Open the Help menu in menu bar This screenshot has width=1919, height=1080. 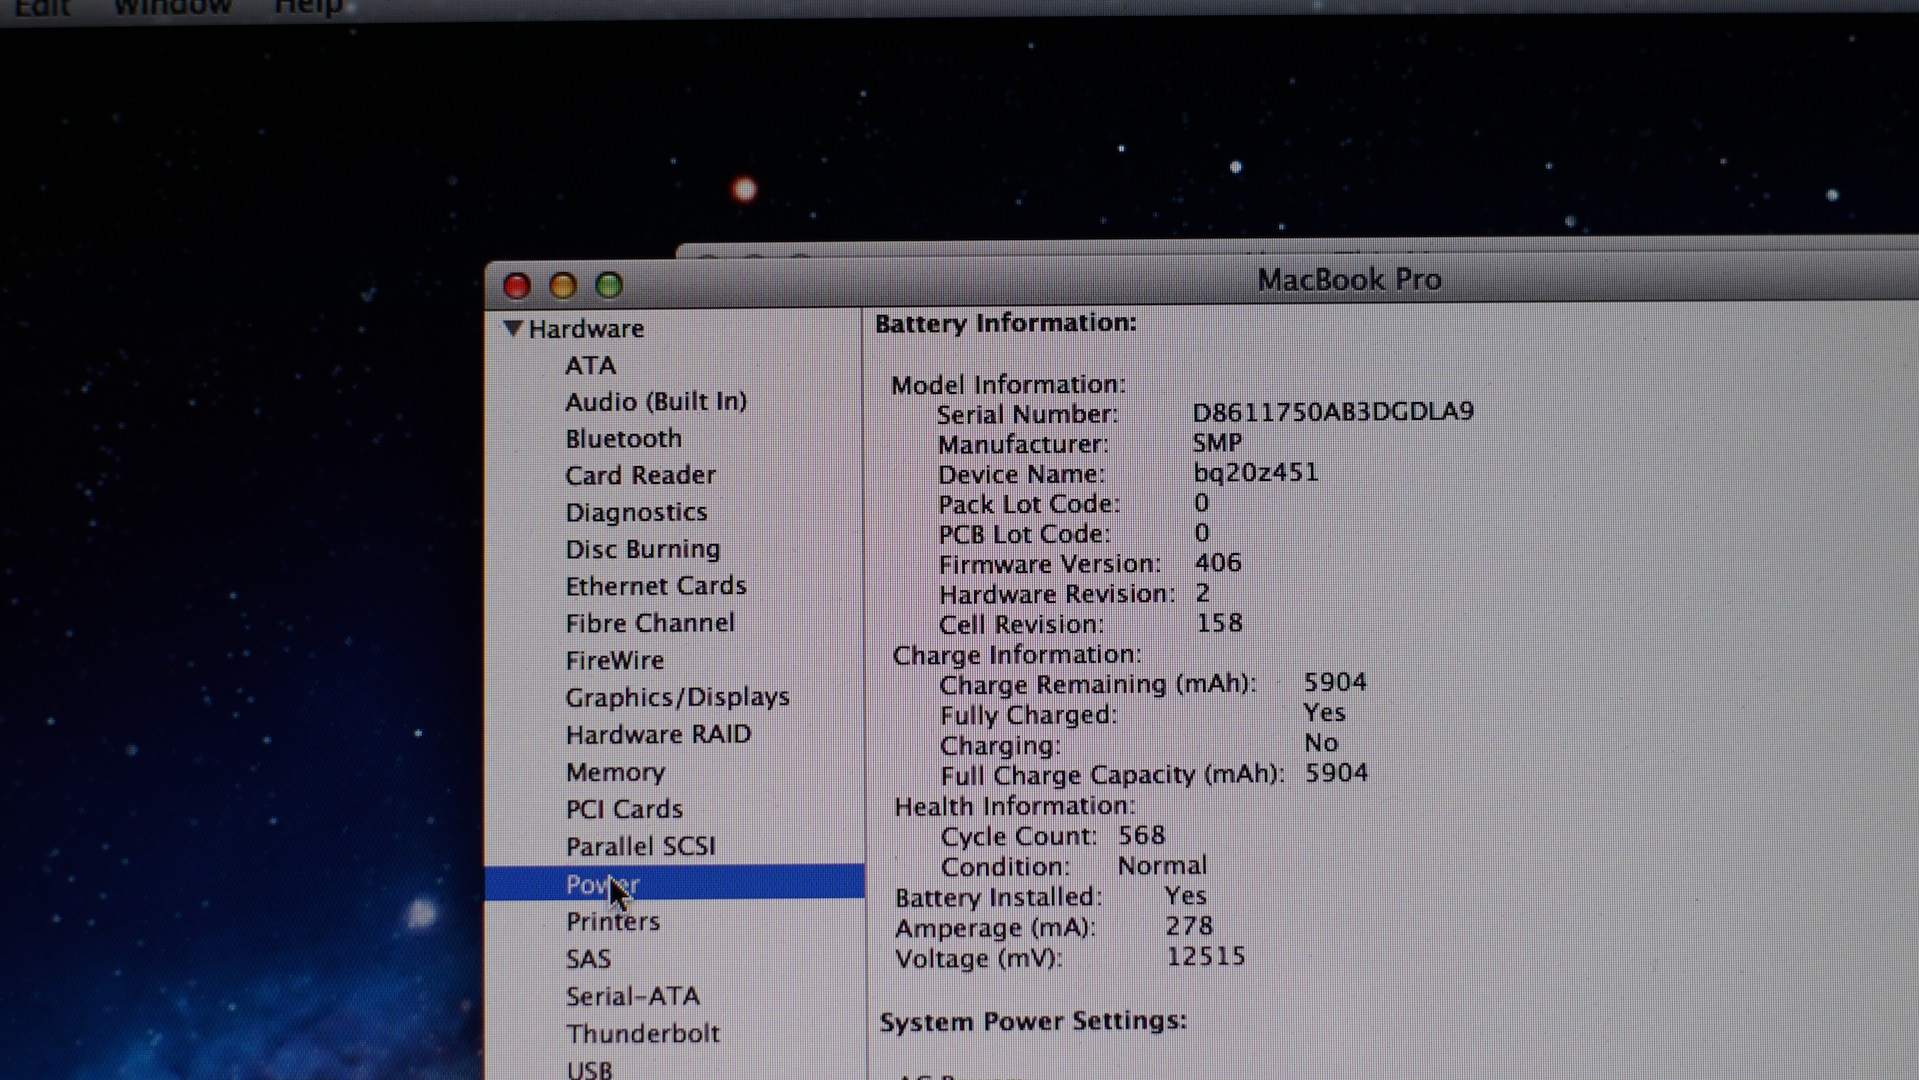point(308,8)
